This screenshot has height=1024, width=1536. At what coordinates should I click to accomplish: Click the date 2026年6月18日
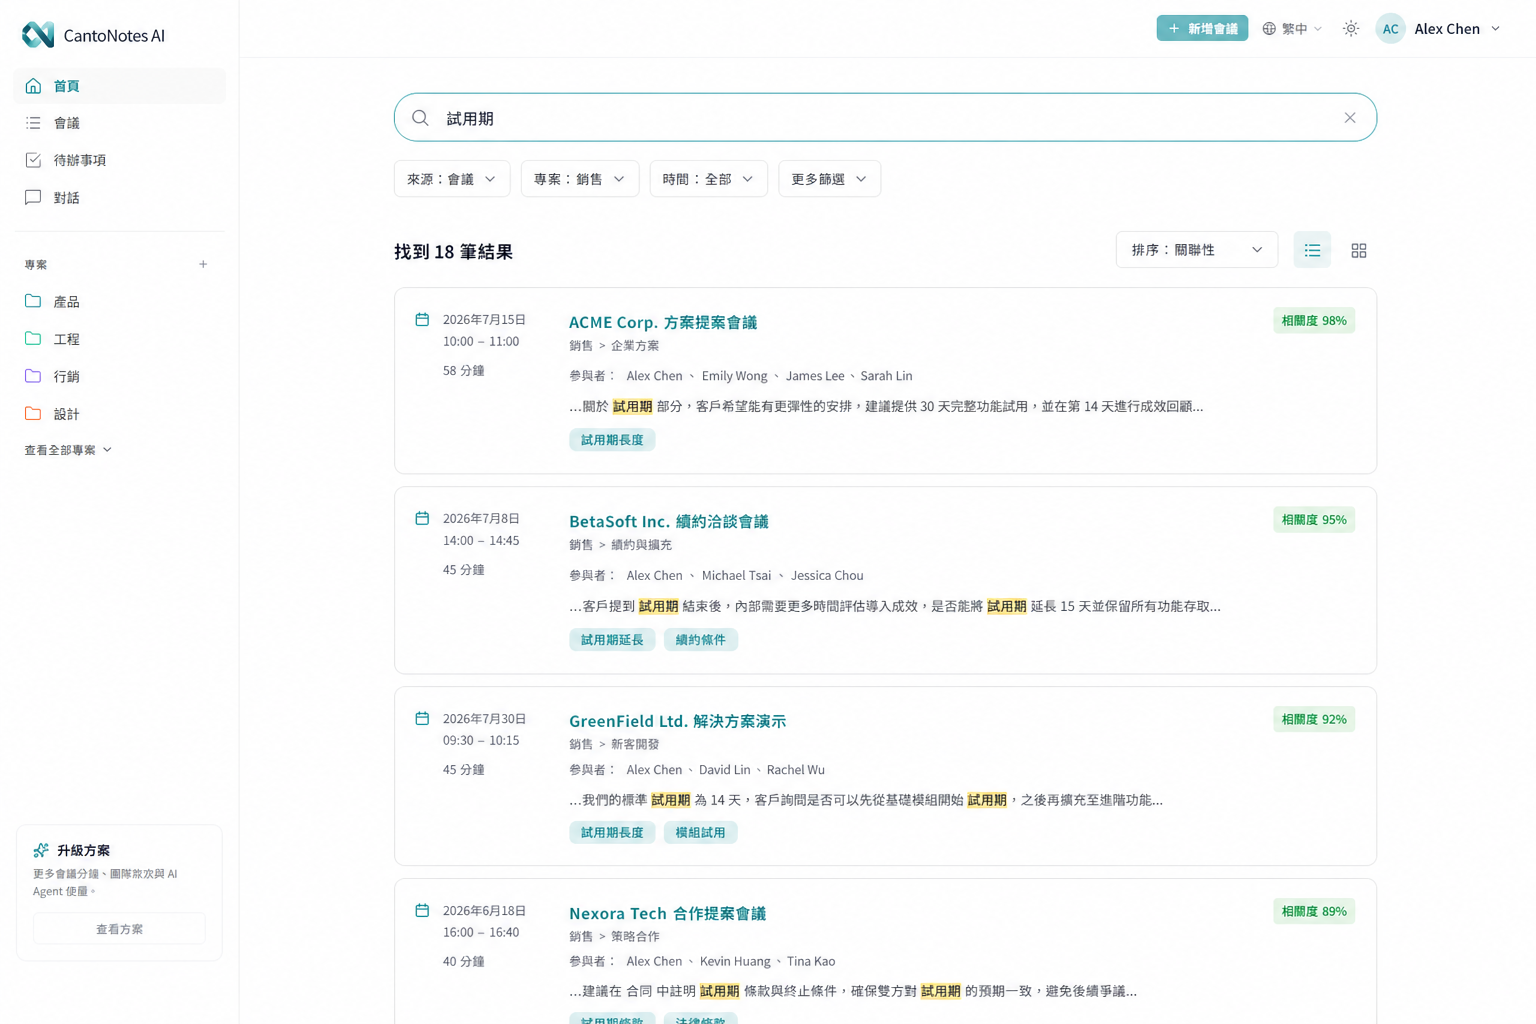[x=484, y=911]
